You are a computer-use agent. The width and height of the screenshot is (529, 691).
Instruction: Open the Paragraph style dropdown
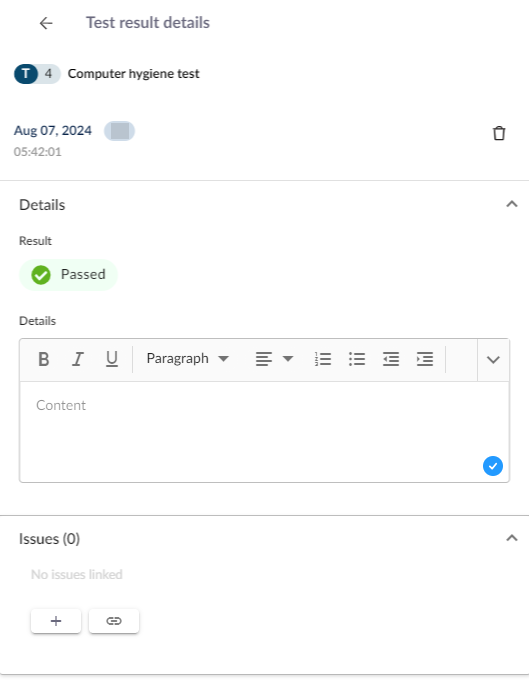(188, 359)
